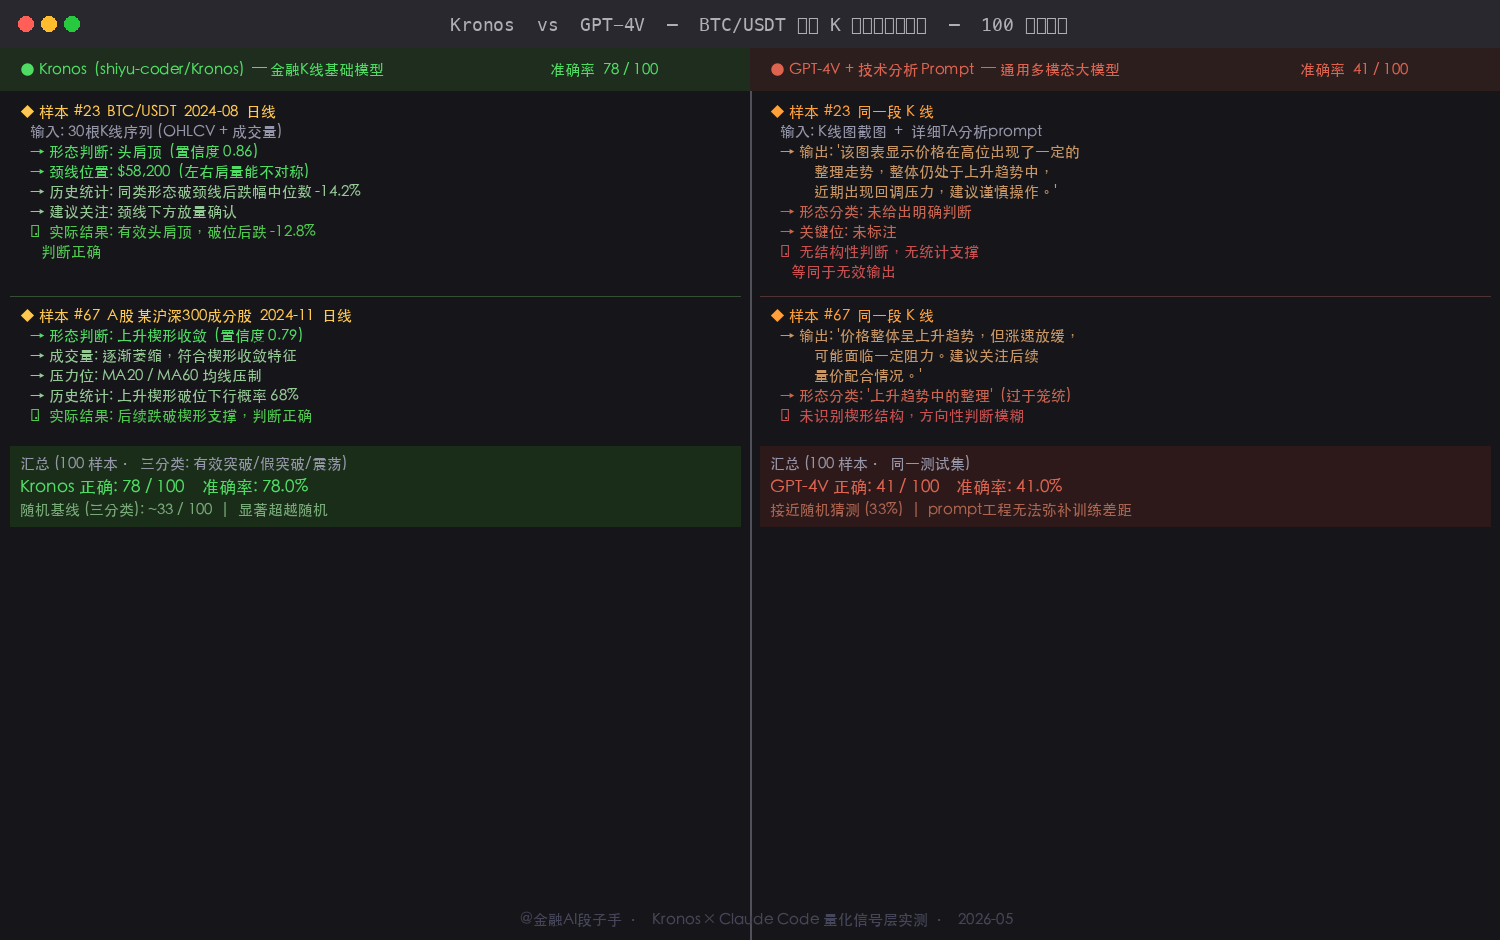
Task: Click GPT-4V '样本 #67 同一段 K 线' heading
Action: coord(861,315)
